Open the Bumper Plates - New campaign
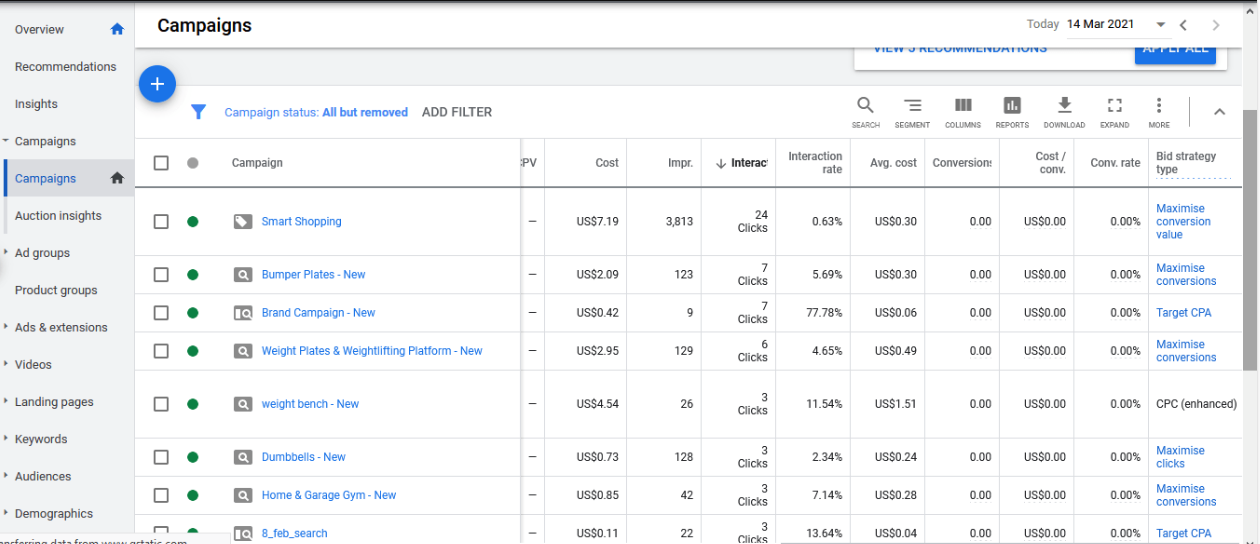Screen dimensions: 1260x544 [313, 275]
